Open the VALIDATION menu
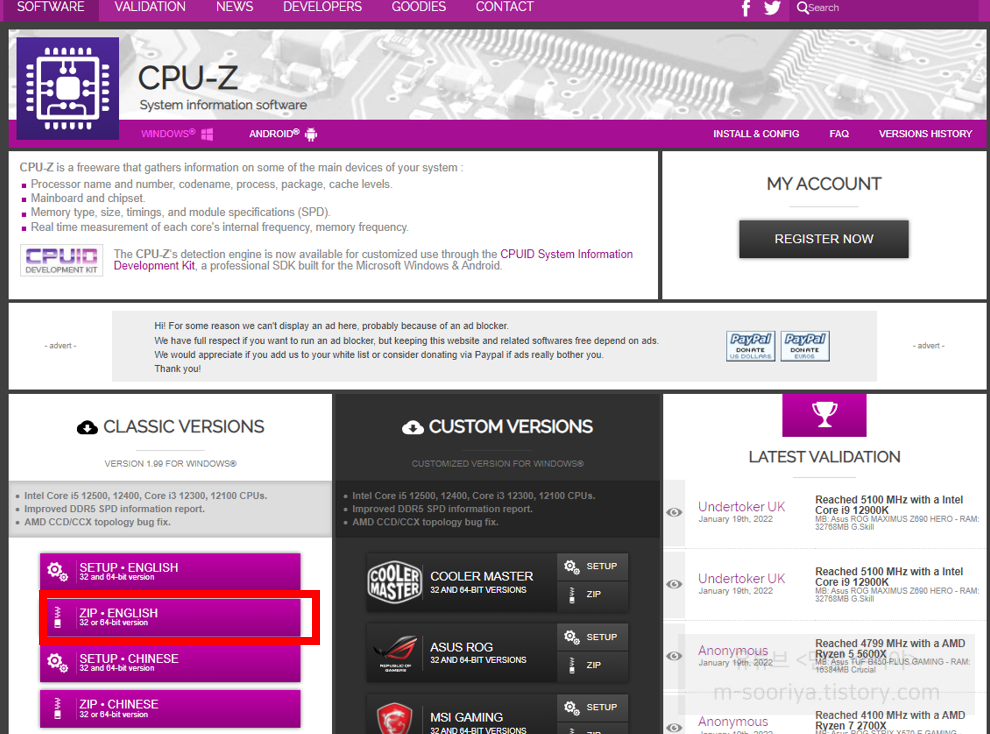This screenshot has height=734, width=990. [x=150, y=8]
